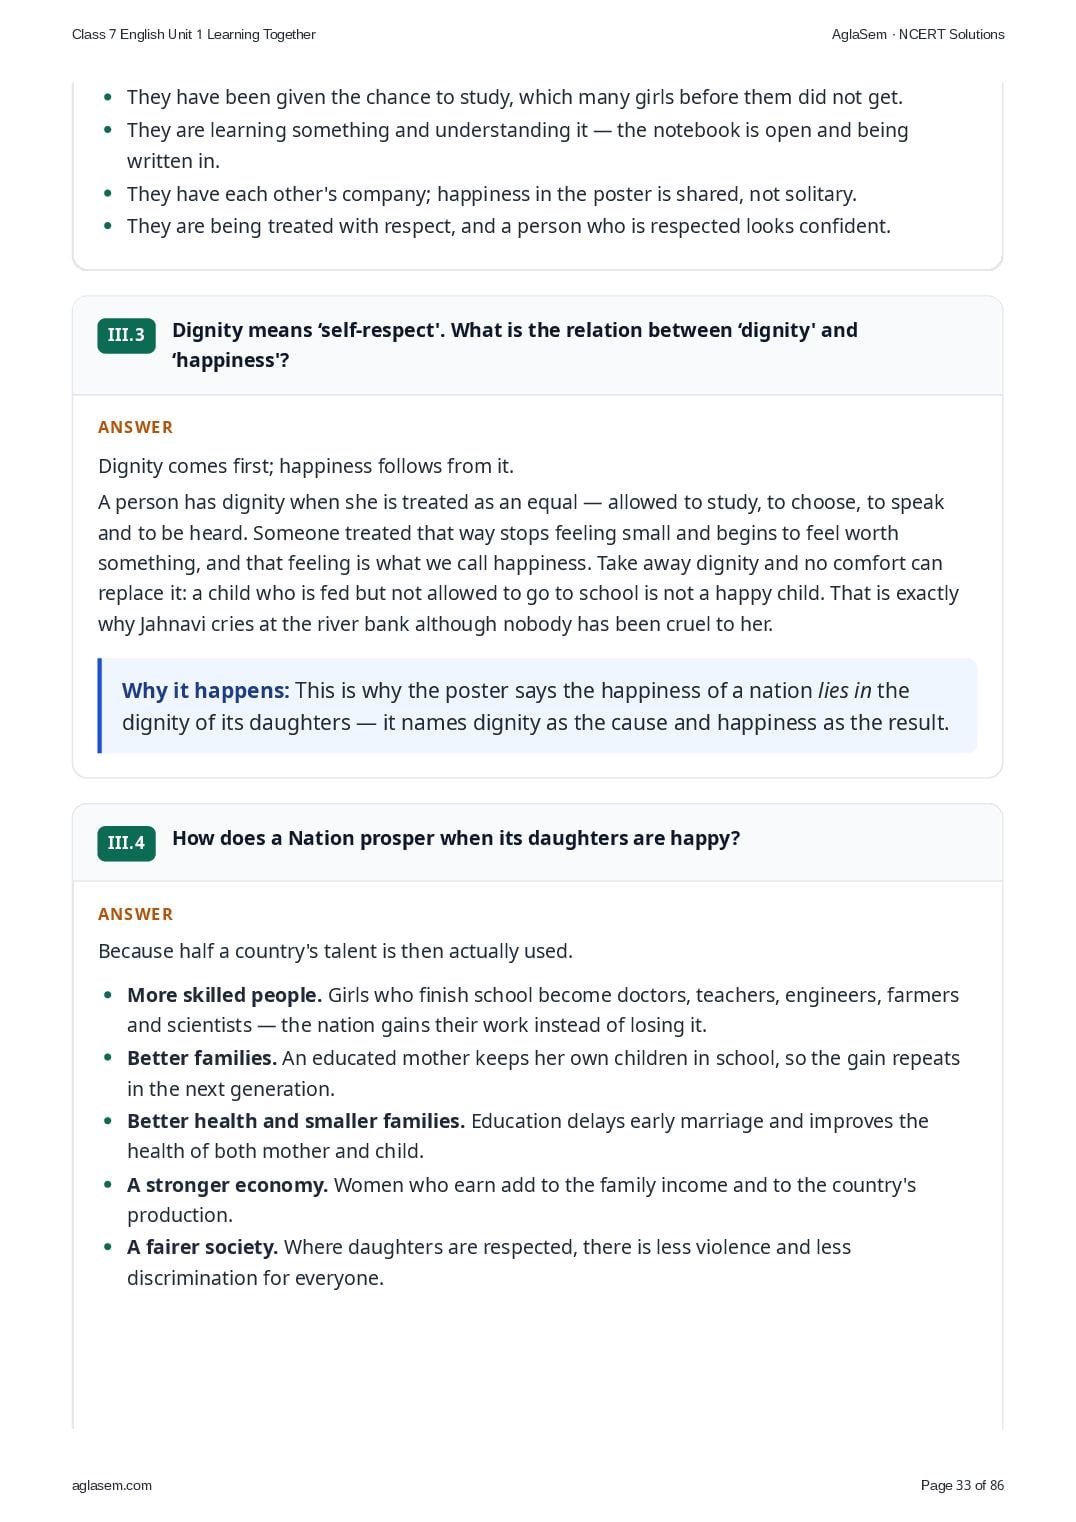The width and height of the screenshot is (1076, 1522).
Task: Select the ANSWER label under question III.4
Action: point(136,914)
